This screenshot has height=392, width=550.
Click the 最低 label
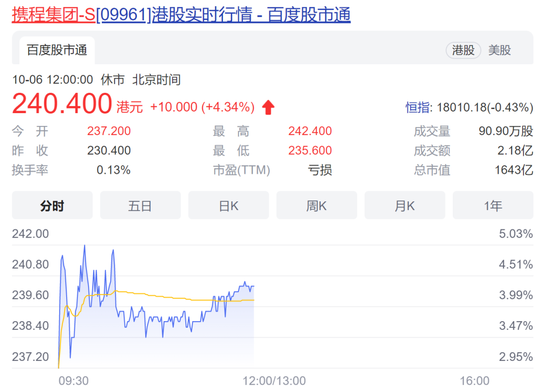coord(231,151)
